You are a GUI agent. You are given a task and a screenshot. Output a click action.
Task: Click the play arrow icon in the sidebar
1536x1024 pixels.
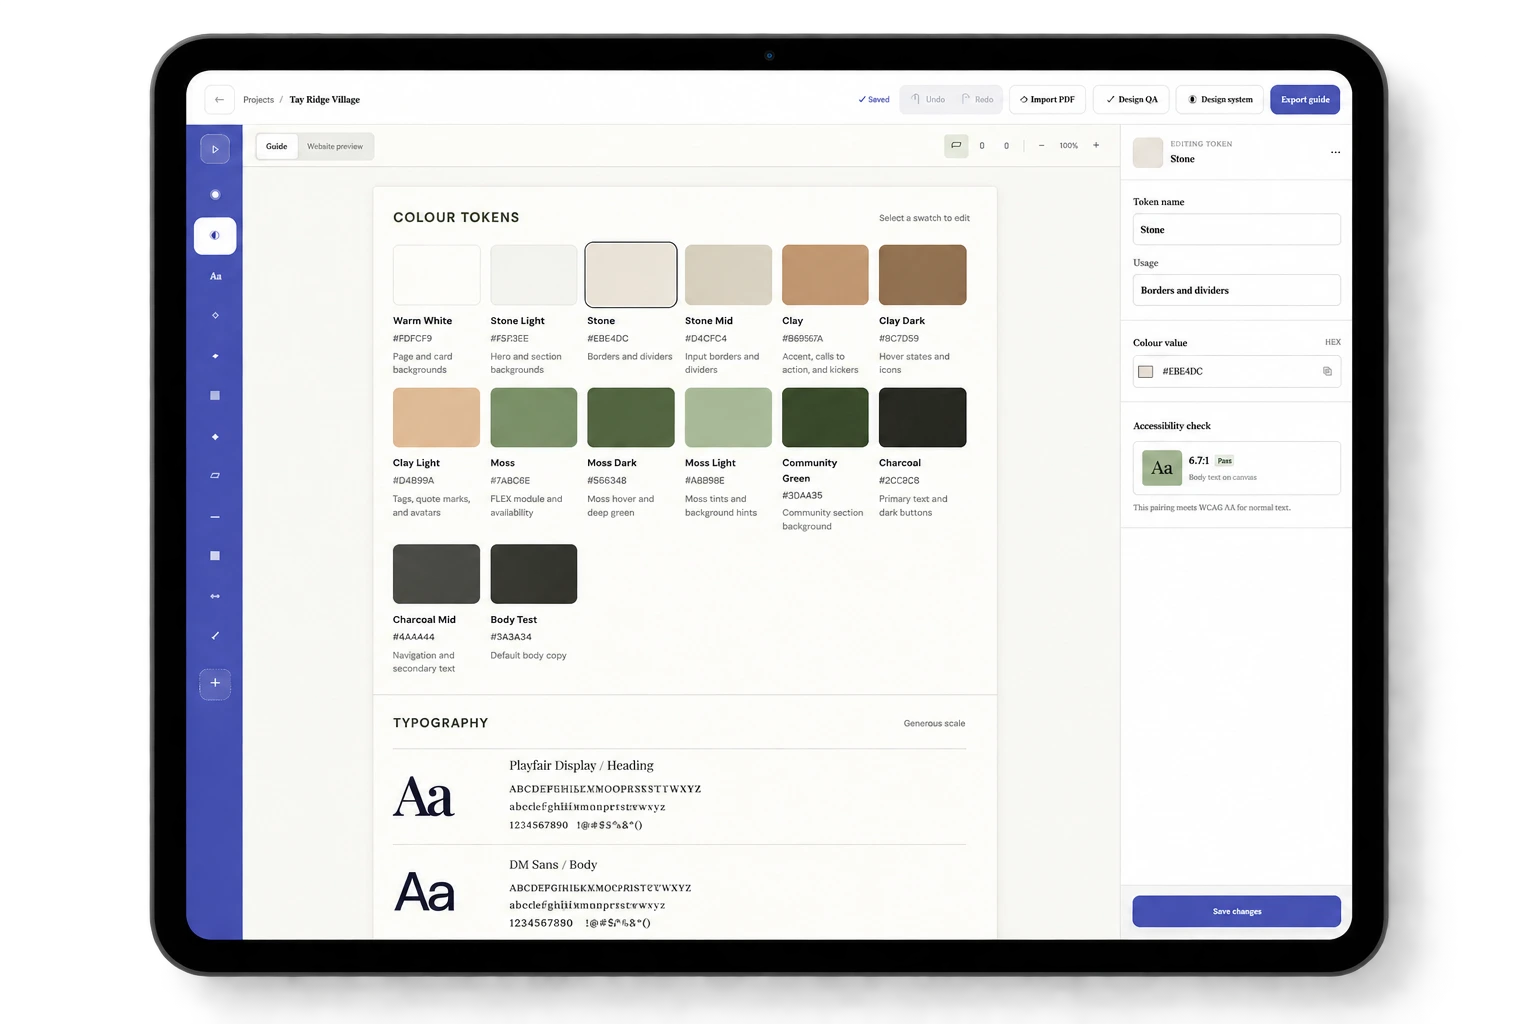tap(215, 149)
